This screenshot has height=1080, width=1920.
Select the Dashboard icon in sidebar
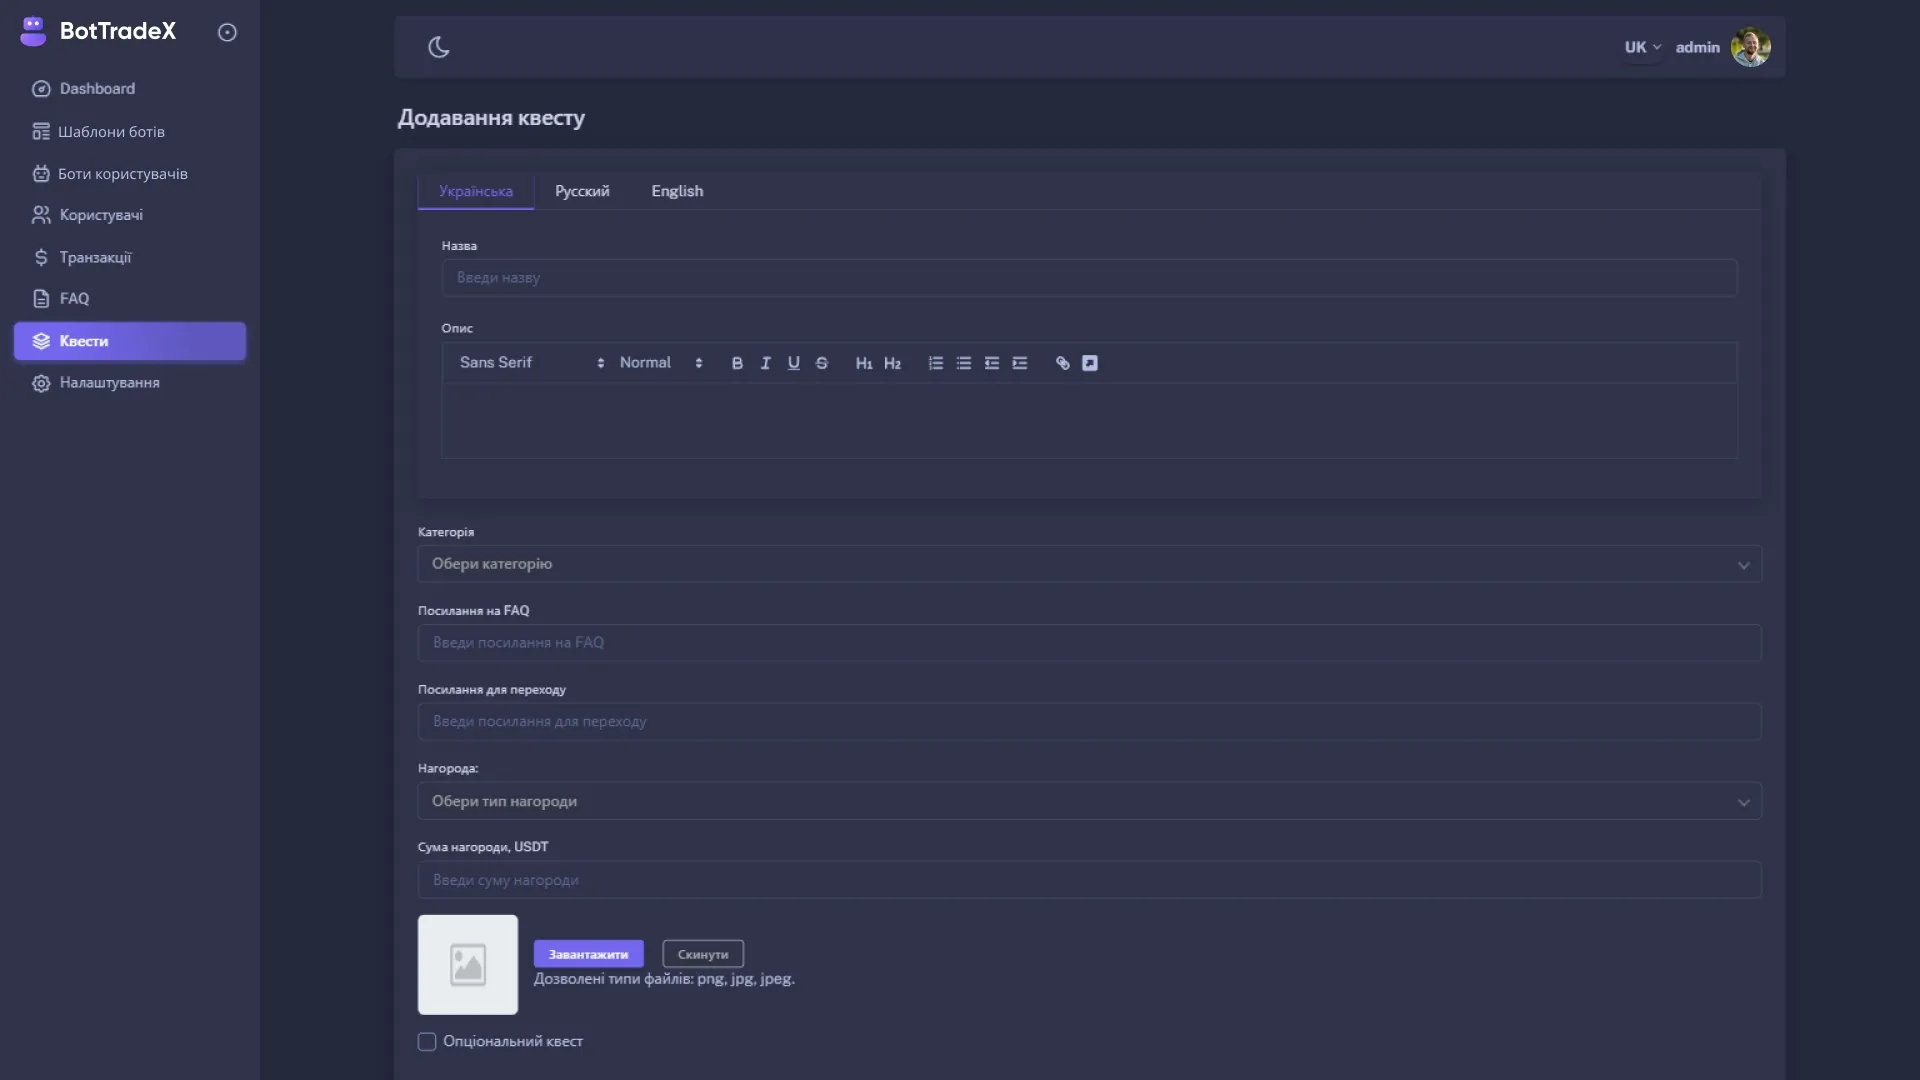tap(41, 88)
